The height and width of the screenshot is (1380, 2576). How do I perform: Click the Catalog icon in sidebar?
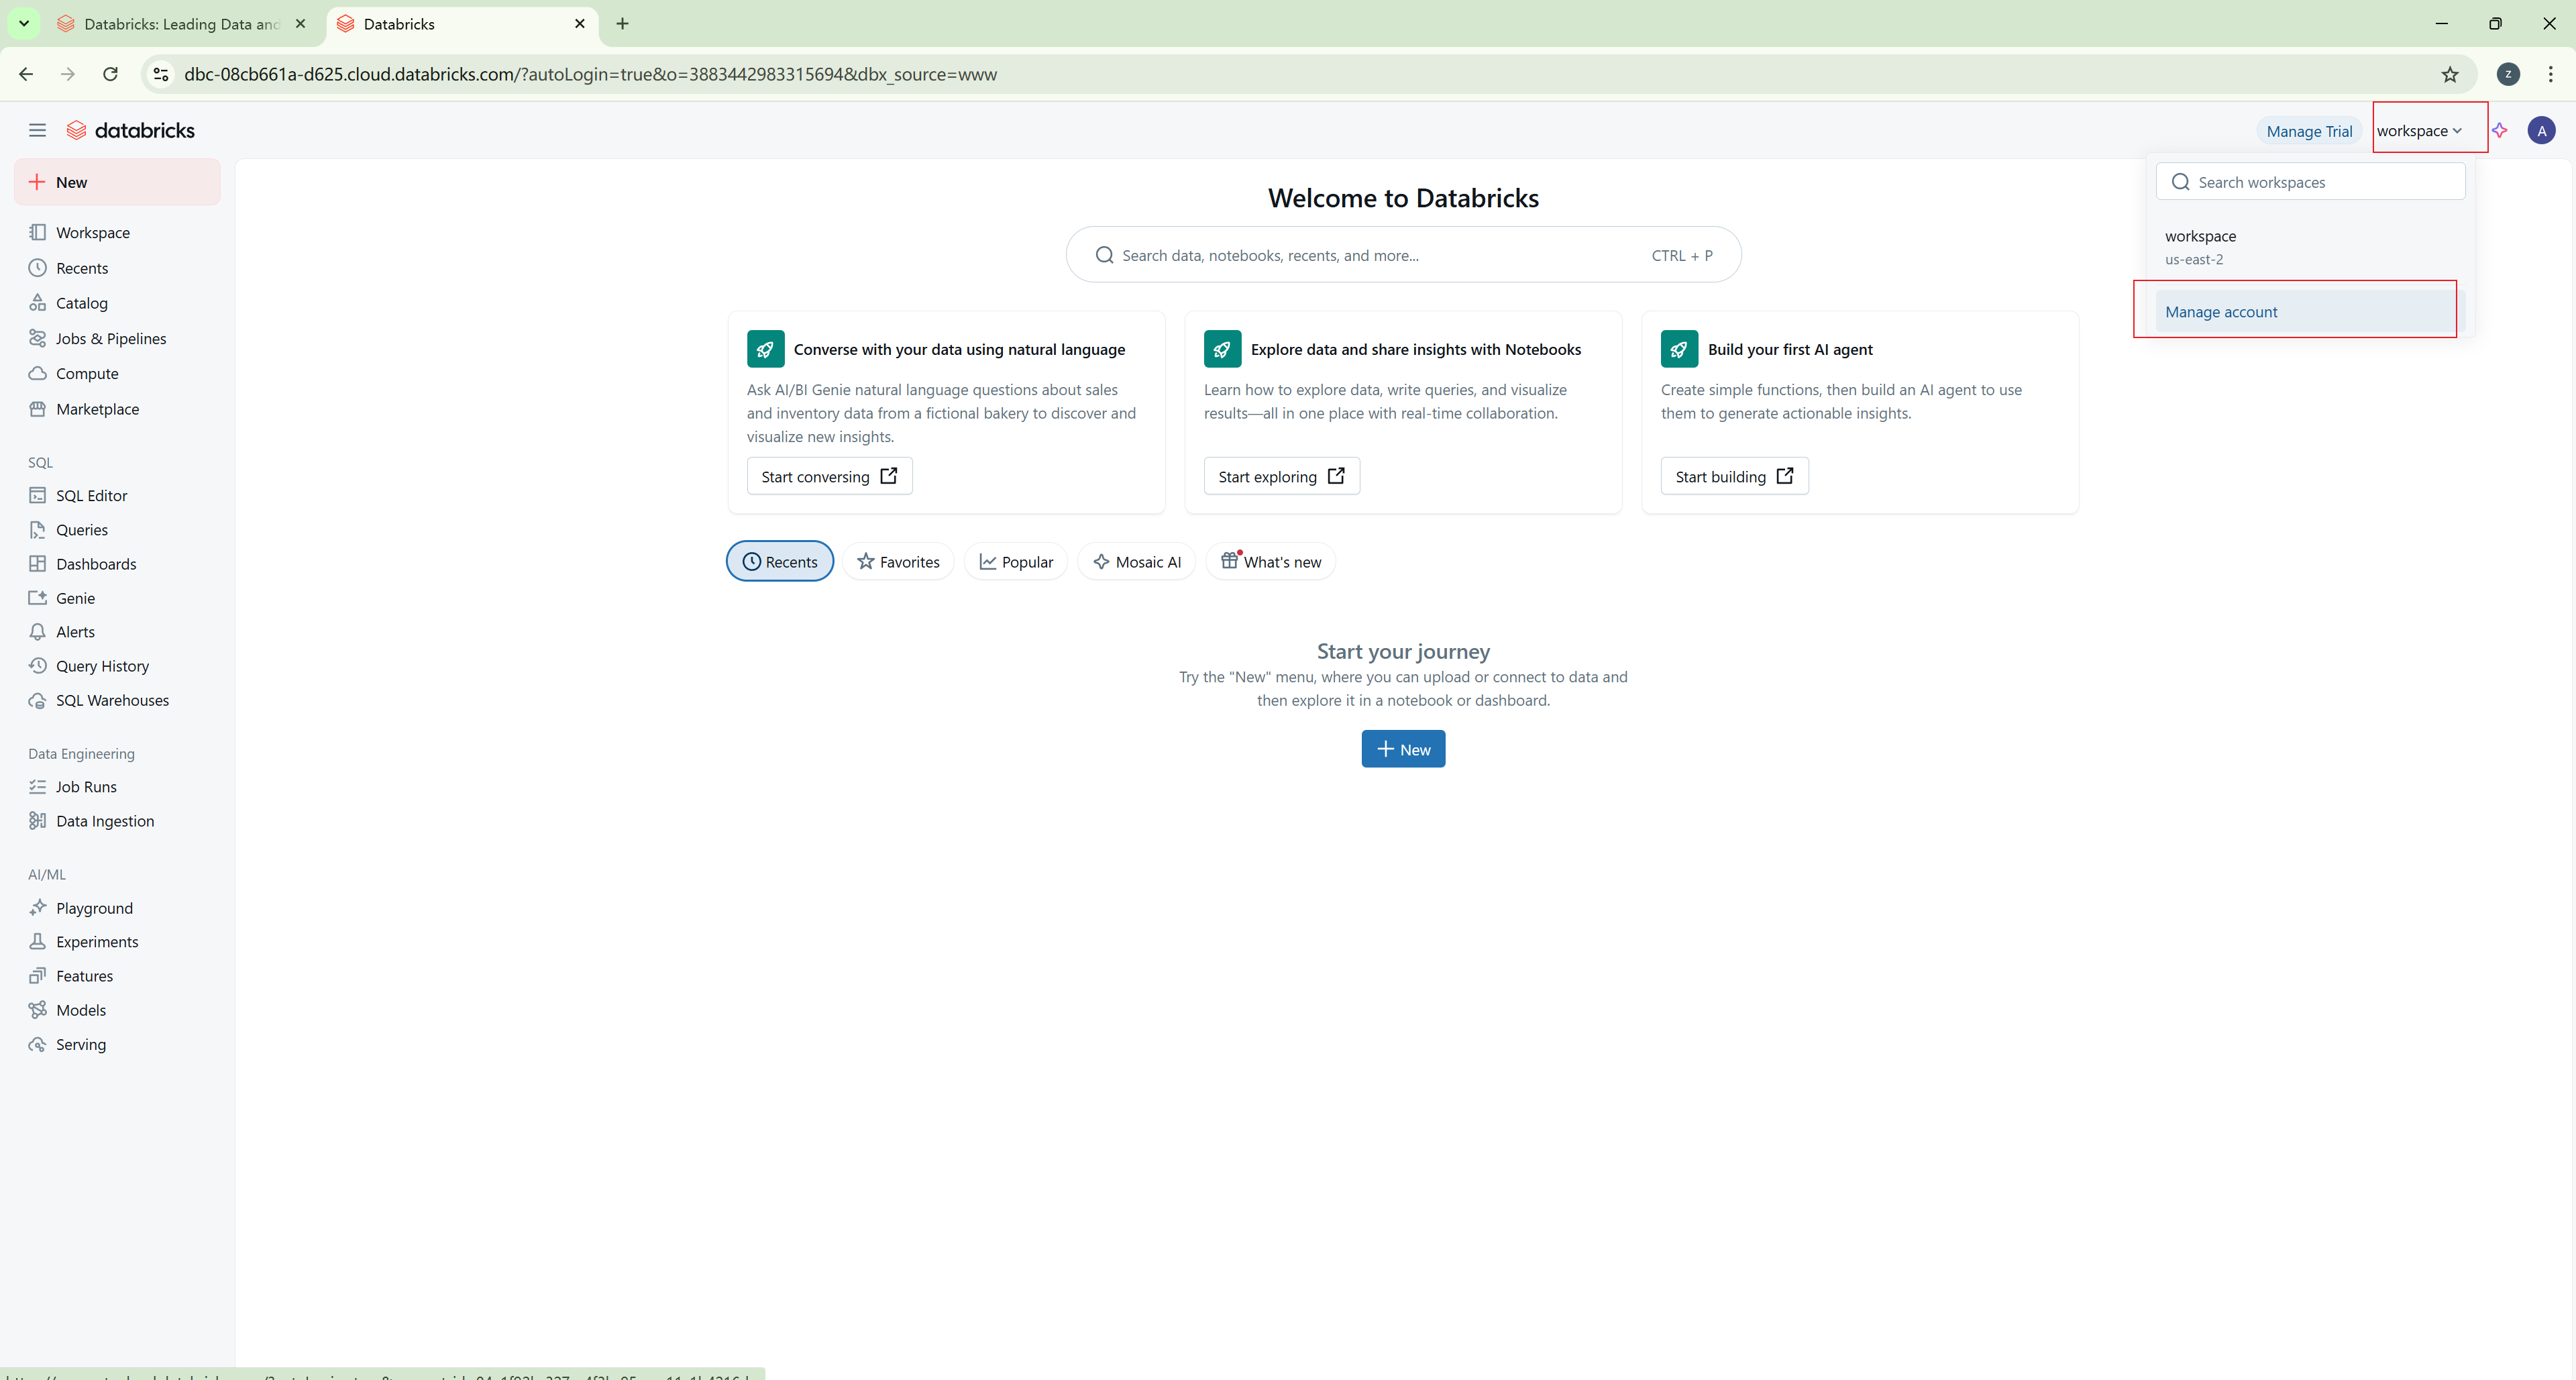tap(38, 303)
